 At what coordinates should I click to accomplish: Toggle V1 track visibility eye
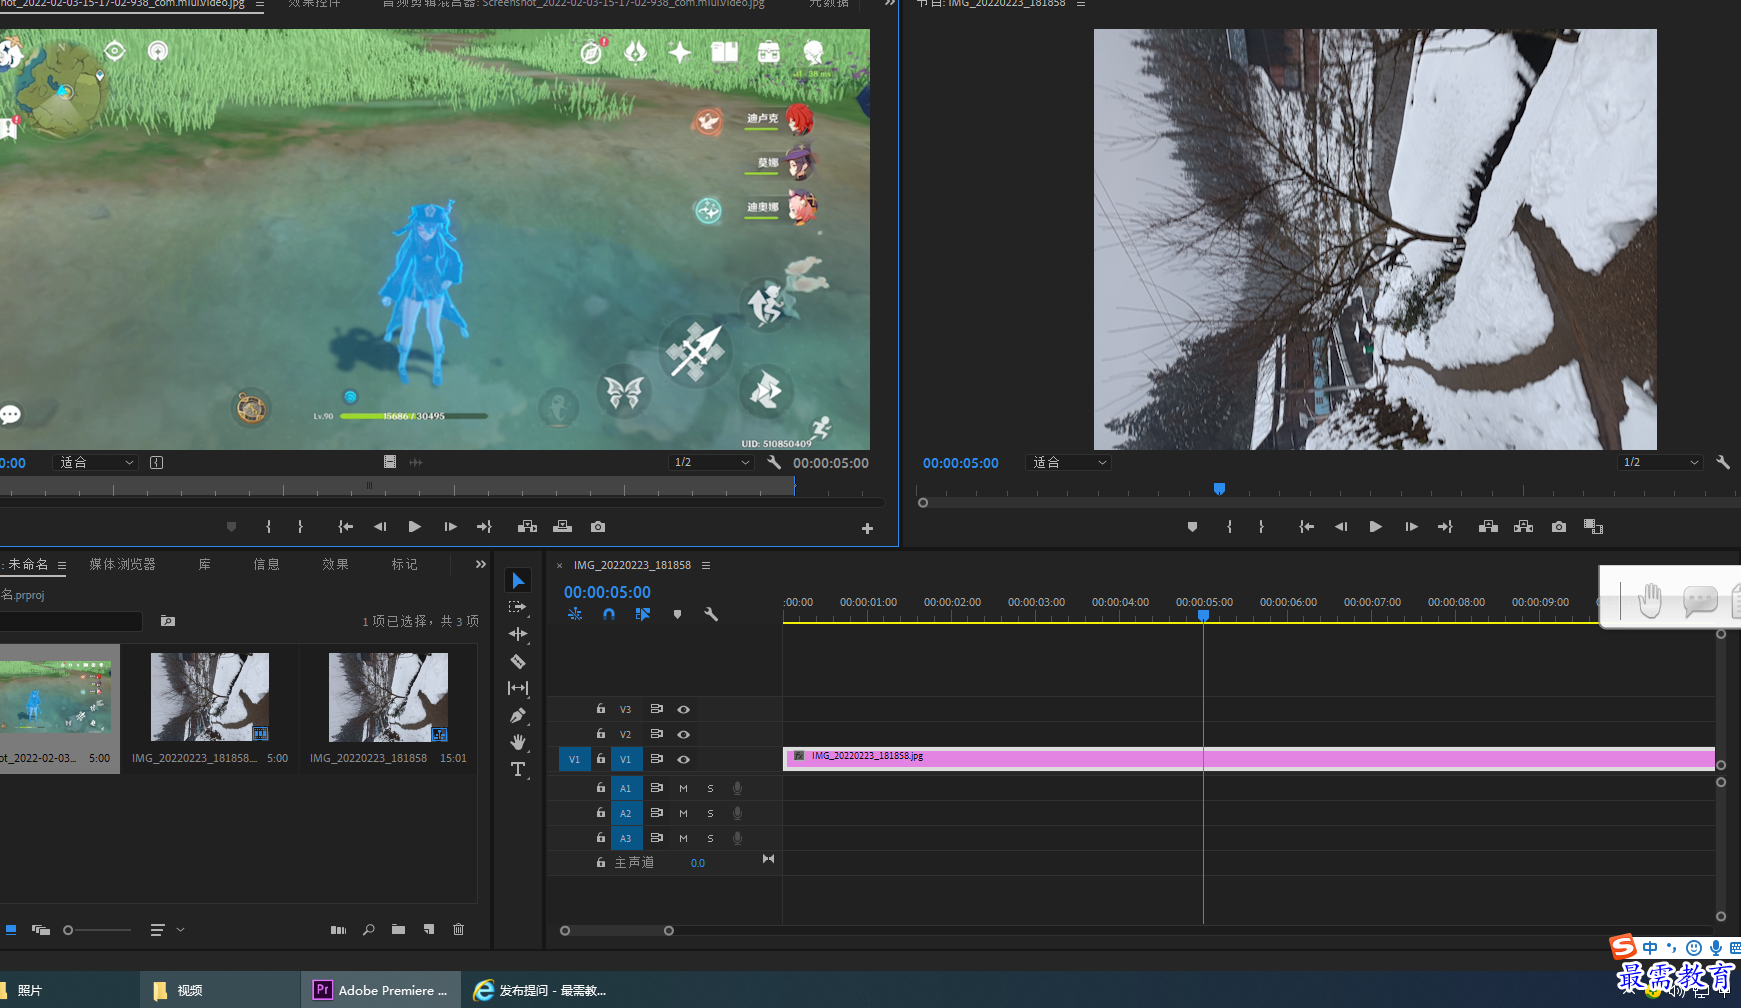coord(684,759)
